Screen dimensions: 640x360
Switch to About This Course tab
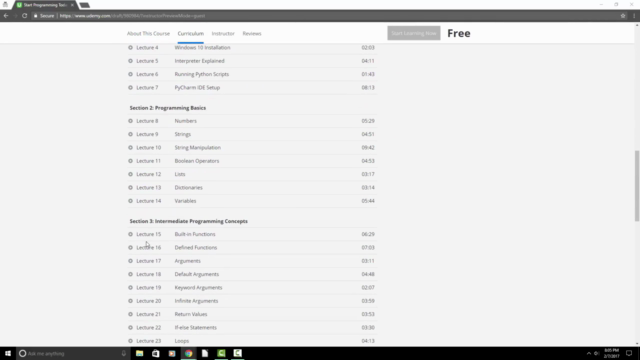point(148,33)
